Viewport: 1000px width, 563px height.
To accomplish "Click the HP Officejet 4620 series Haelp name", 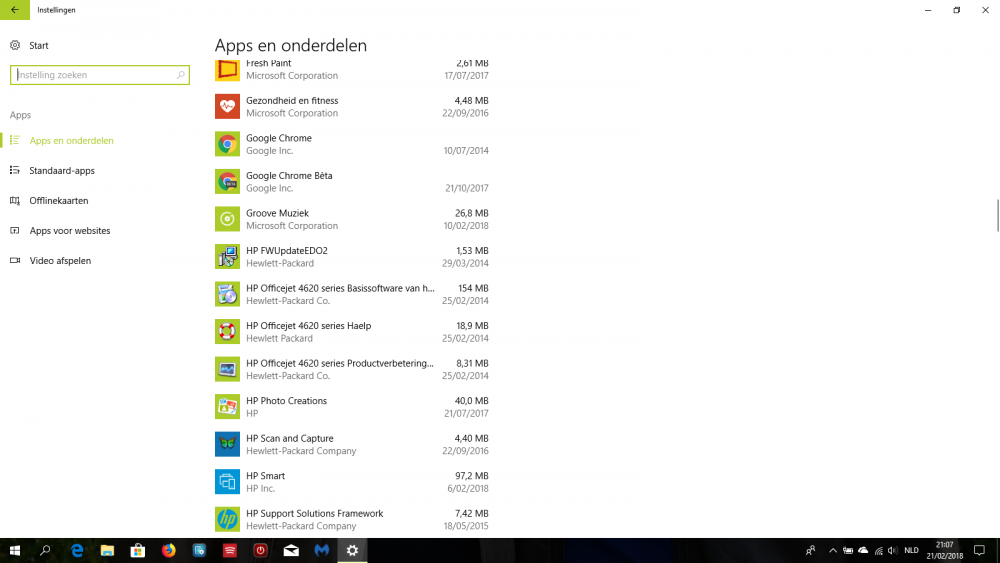I will coord(309,325).
